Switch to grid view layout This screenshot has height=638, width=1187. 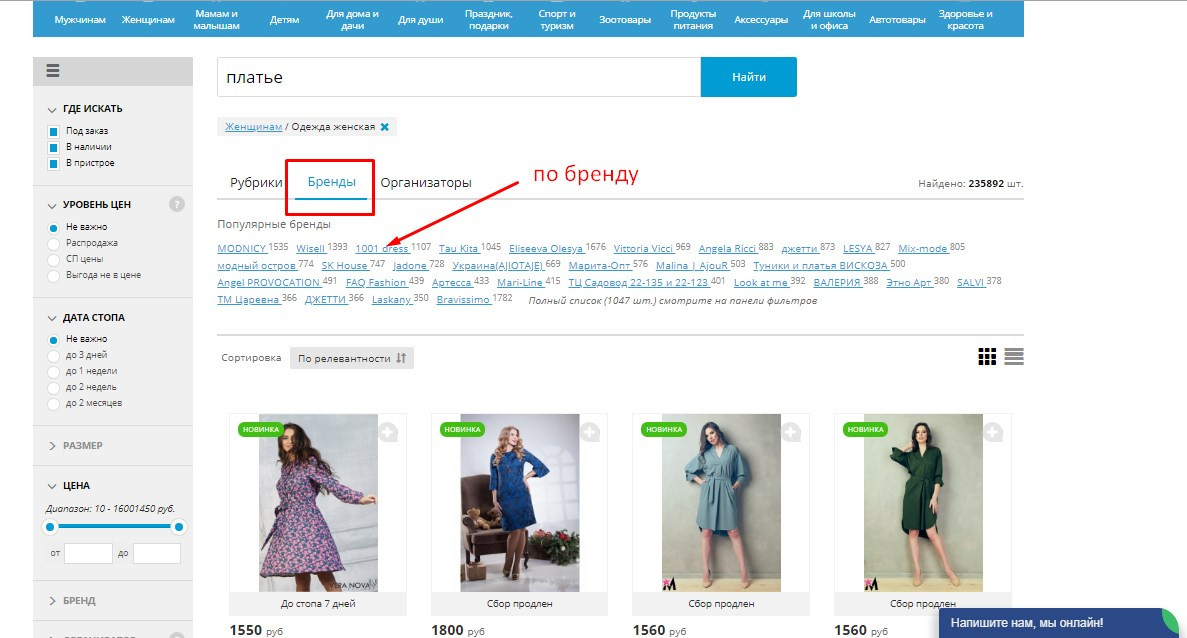[x=986, y=356]
